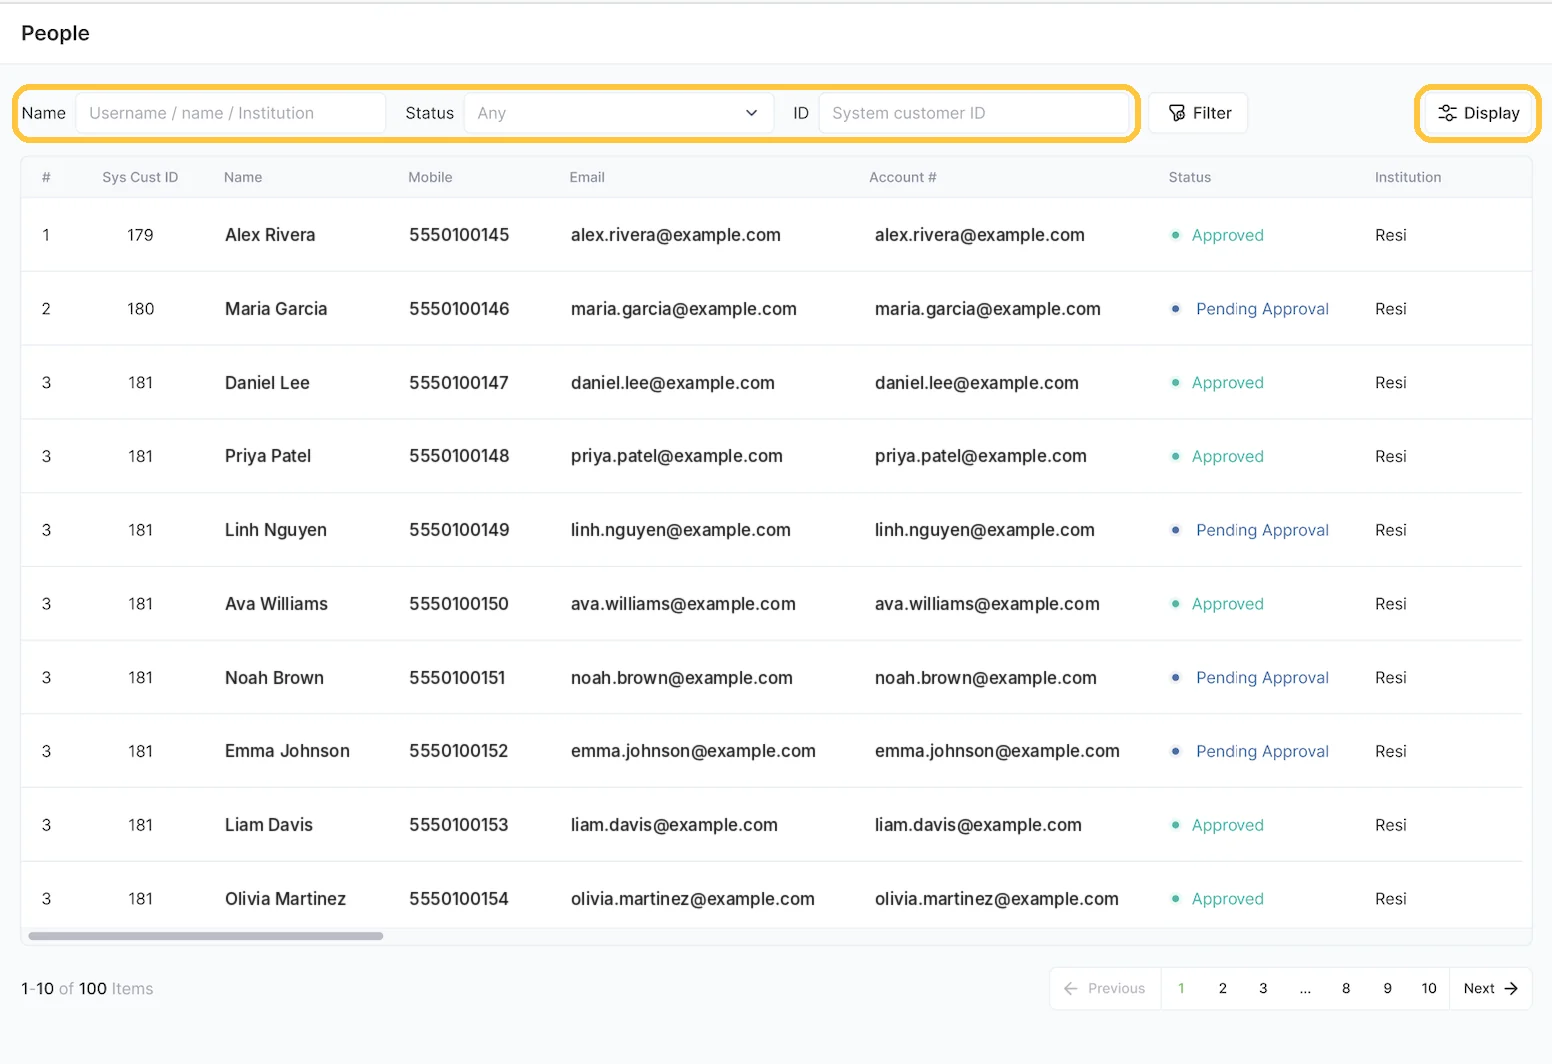The width and height of the screenshot is (1552, 1064).
Task: Open the Status dropdown showing Any
Action: (x=619, y=113)
